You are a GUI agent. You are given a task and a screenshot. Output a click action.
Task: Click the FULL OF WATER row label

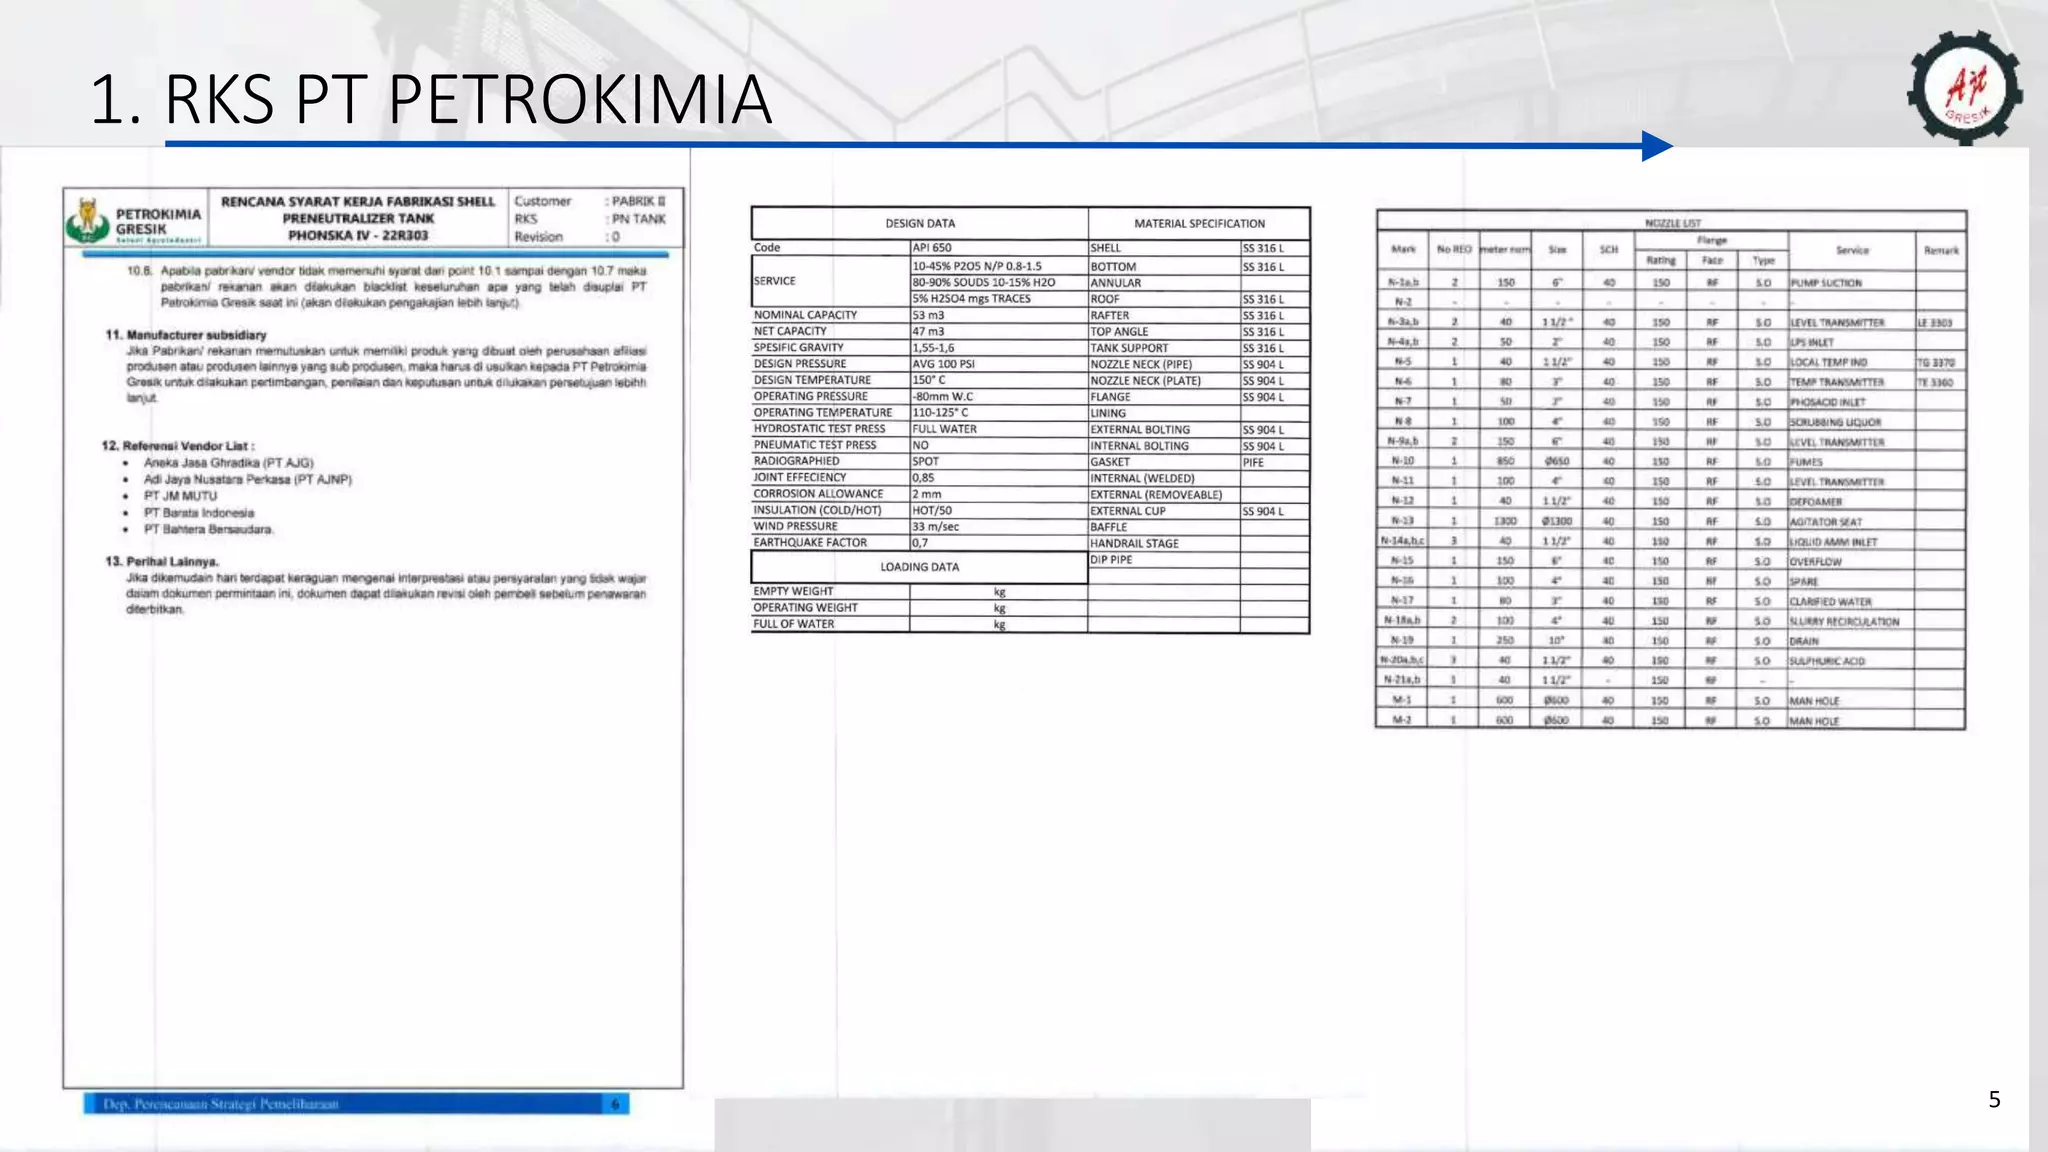[794, 624]
